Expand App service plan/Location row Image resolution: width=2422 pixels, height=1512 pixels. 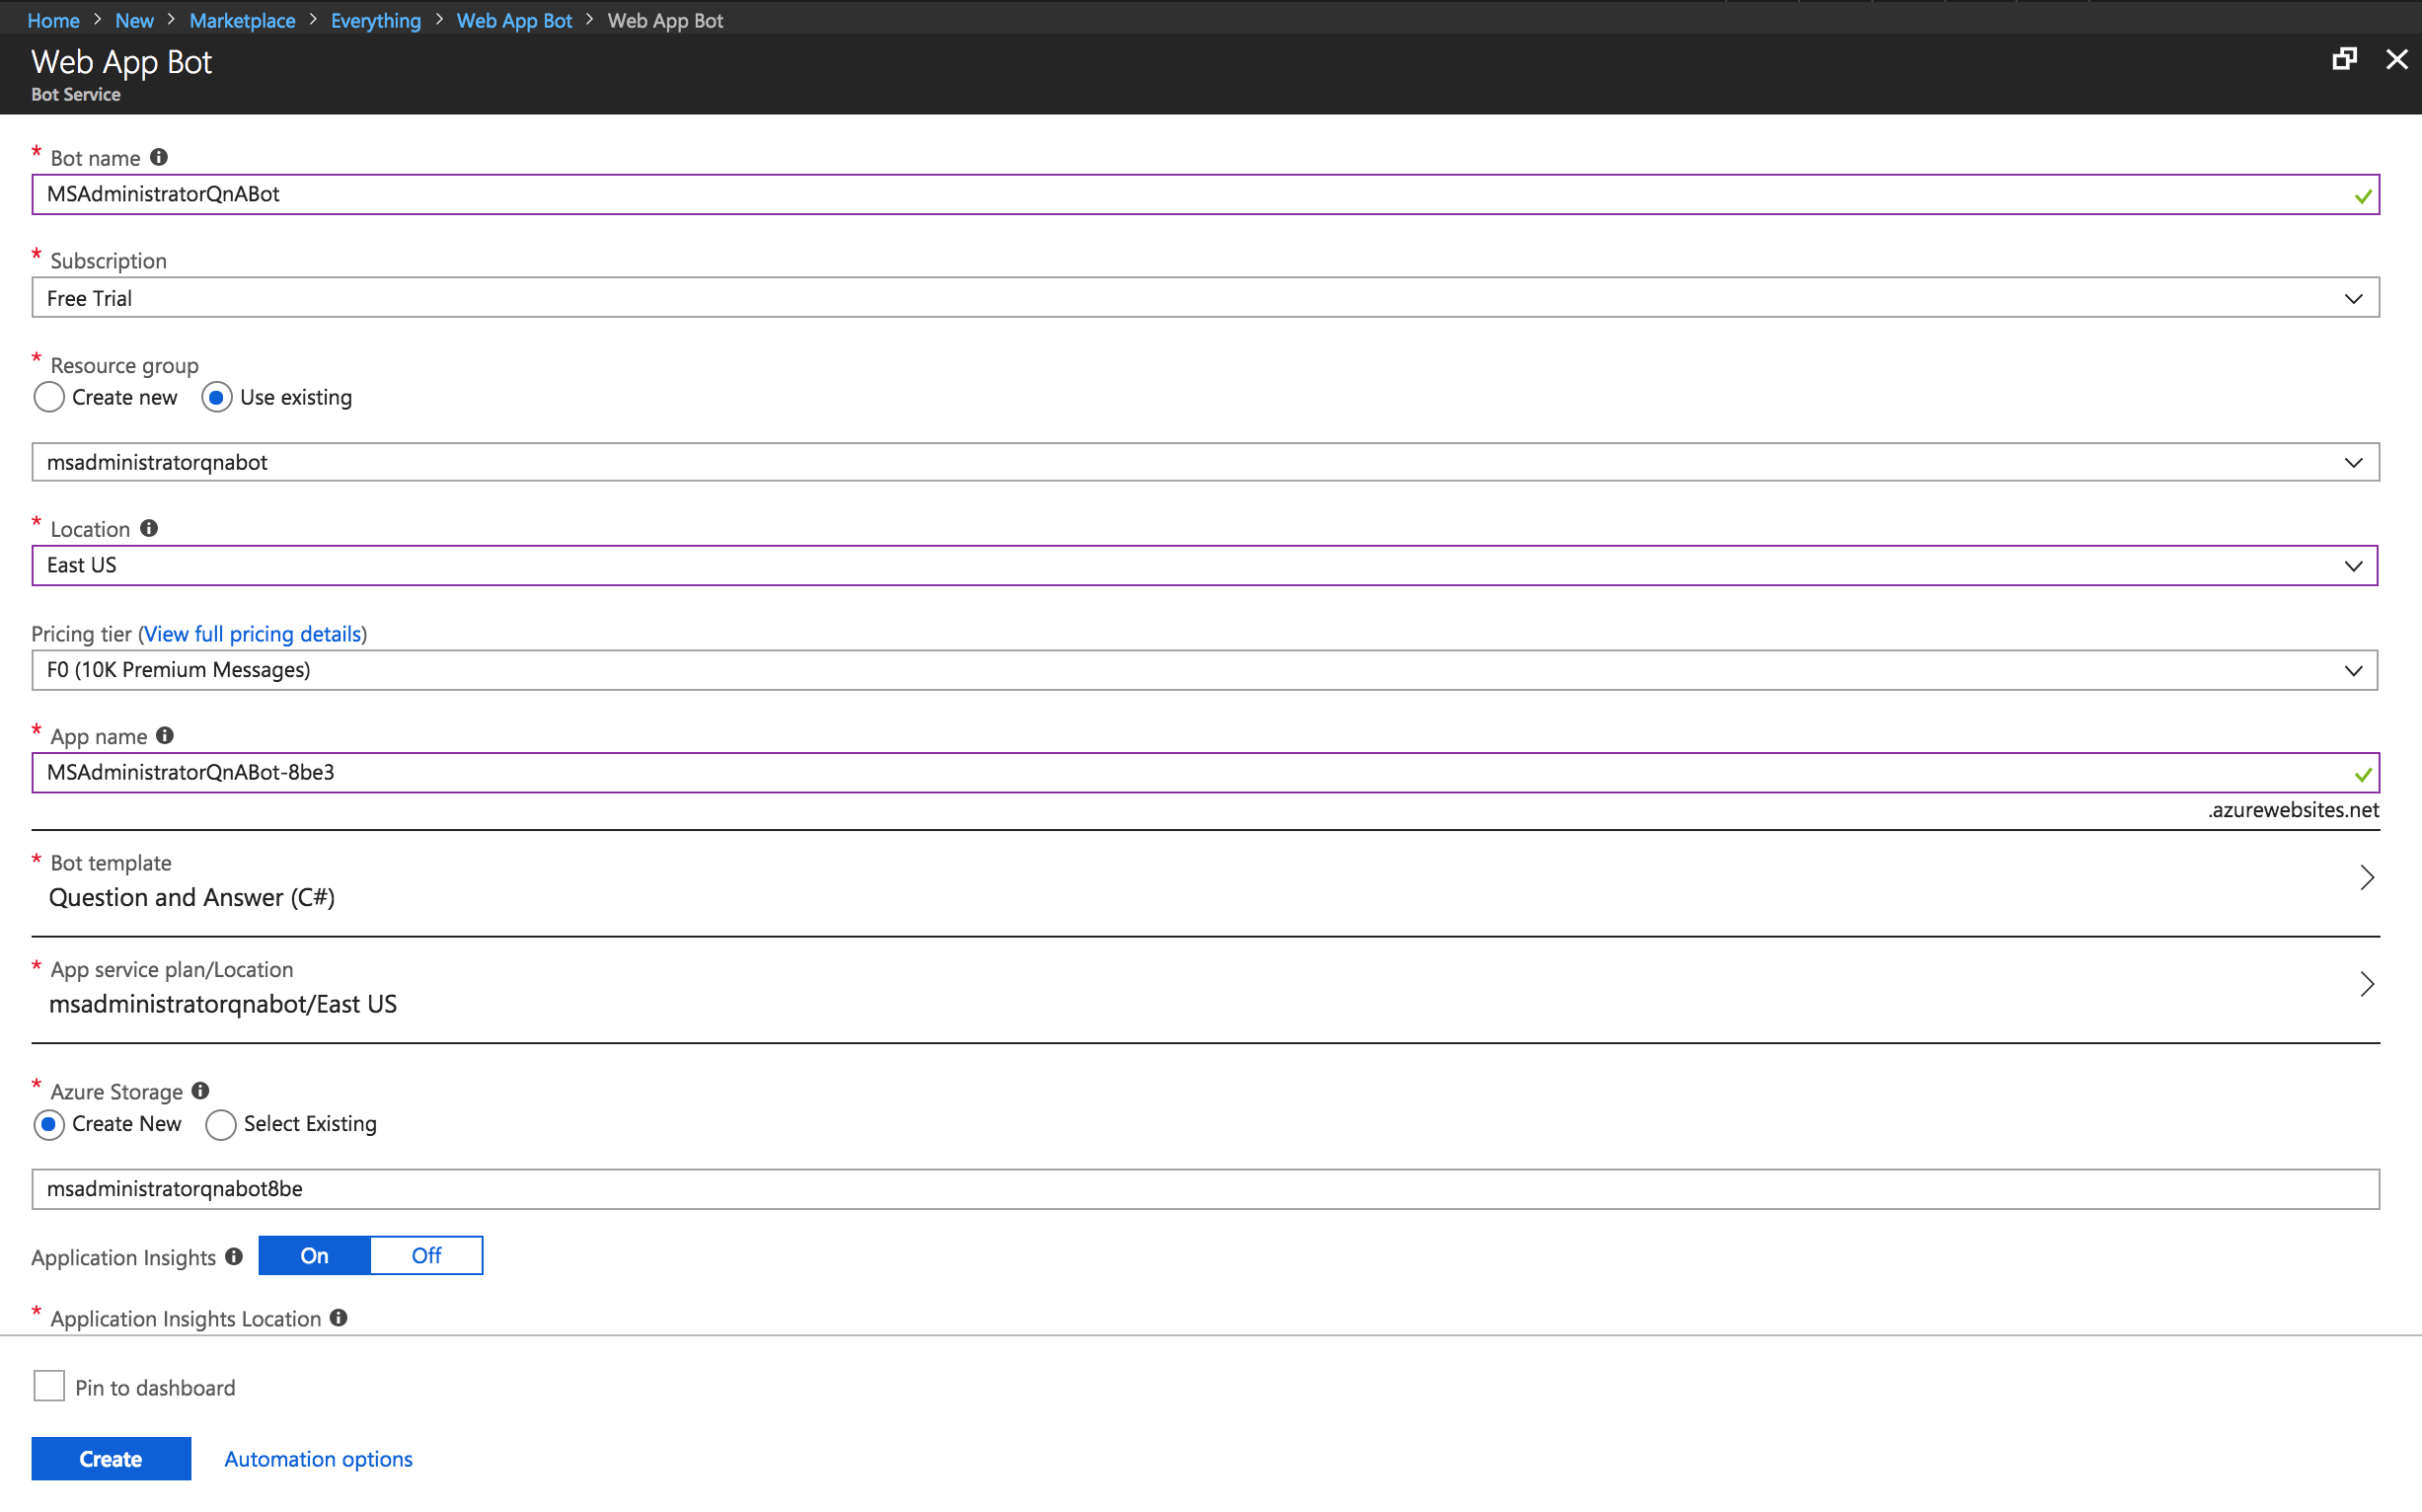tap(1205, 988)
